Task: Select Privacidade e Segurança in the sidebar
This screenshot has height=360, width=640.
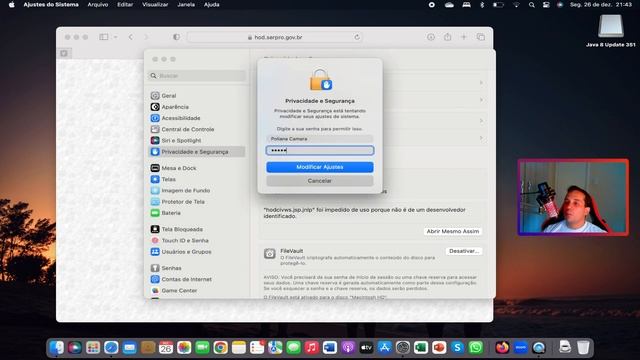Action: 197,152
